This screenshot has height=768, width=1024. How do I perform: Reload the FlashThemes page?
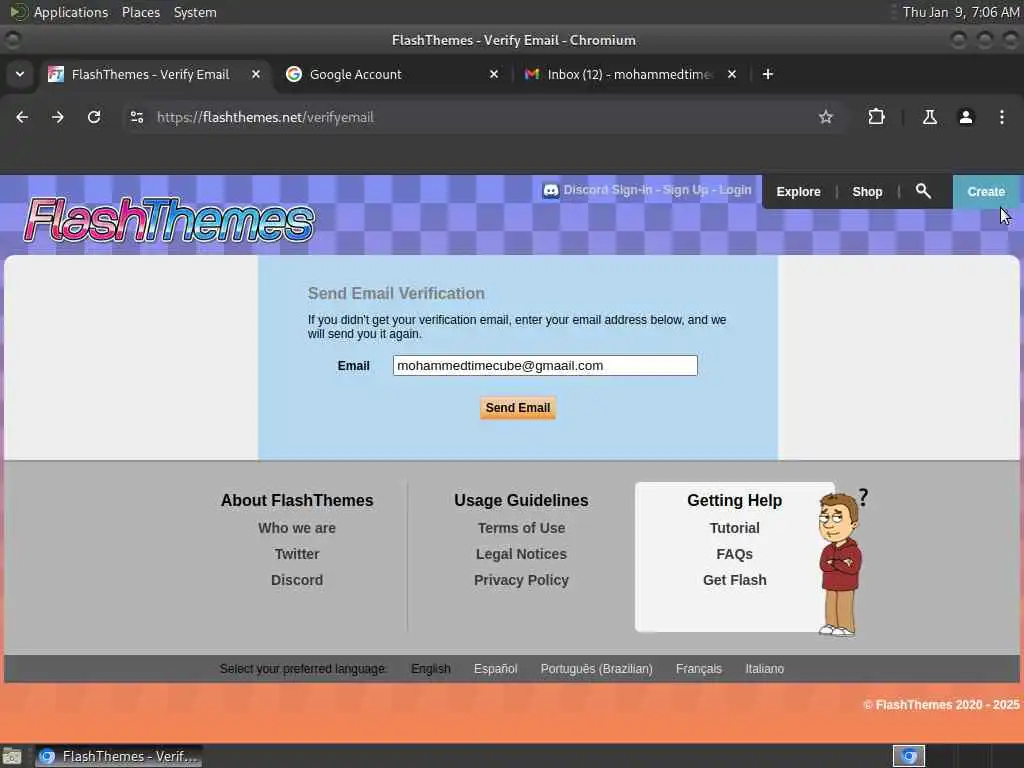94,117
